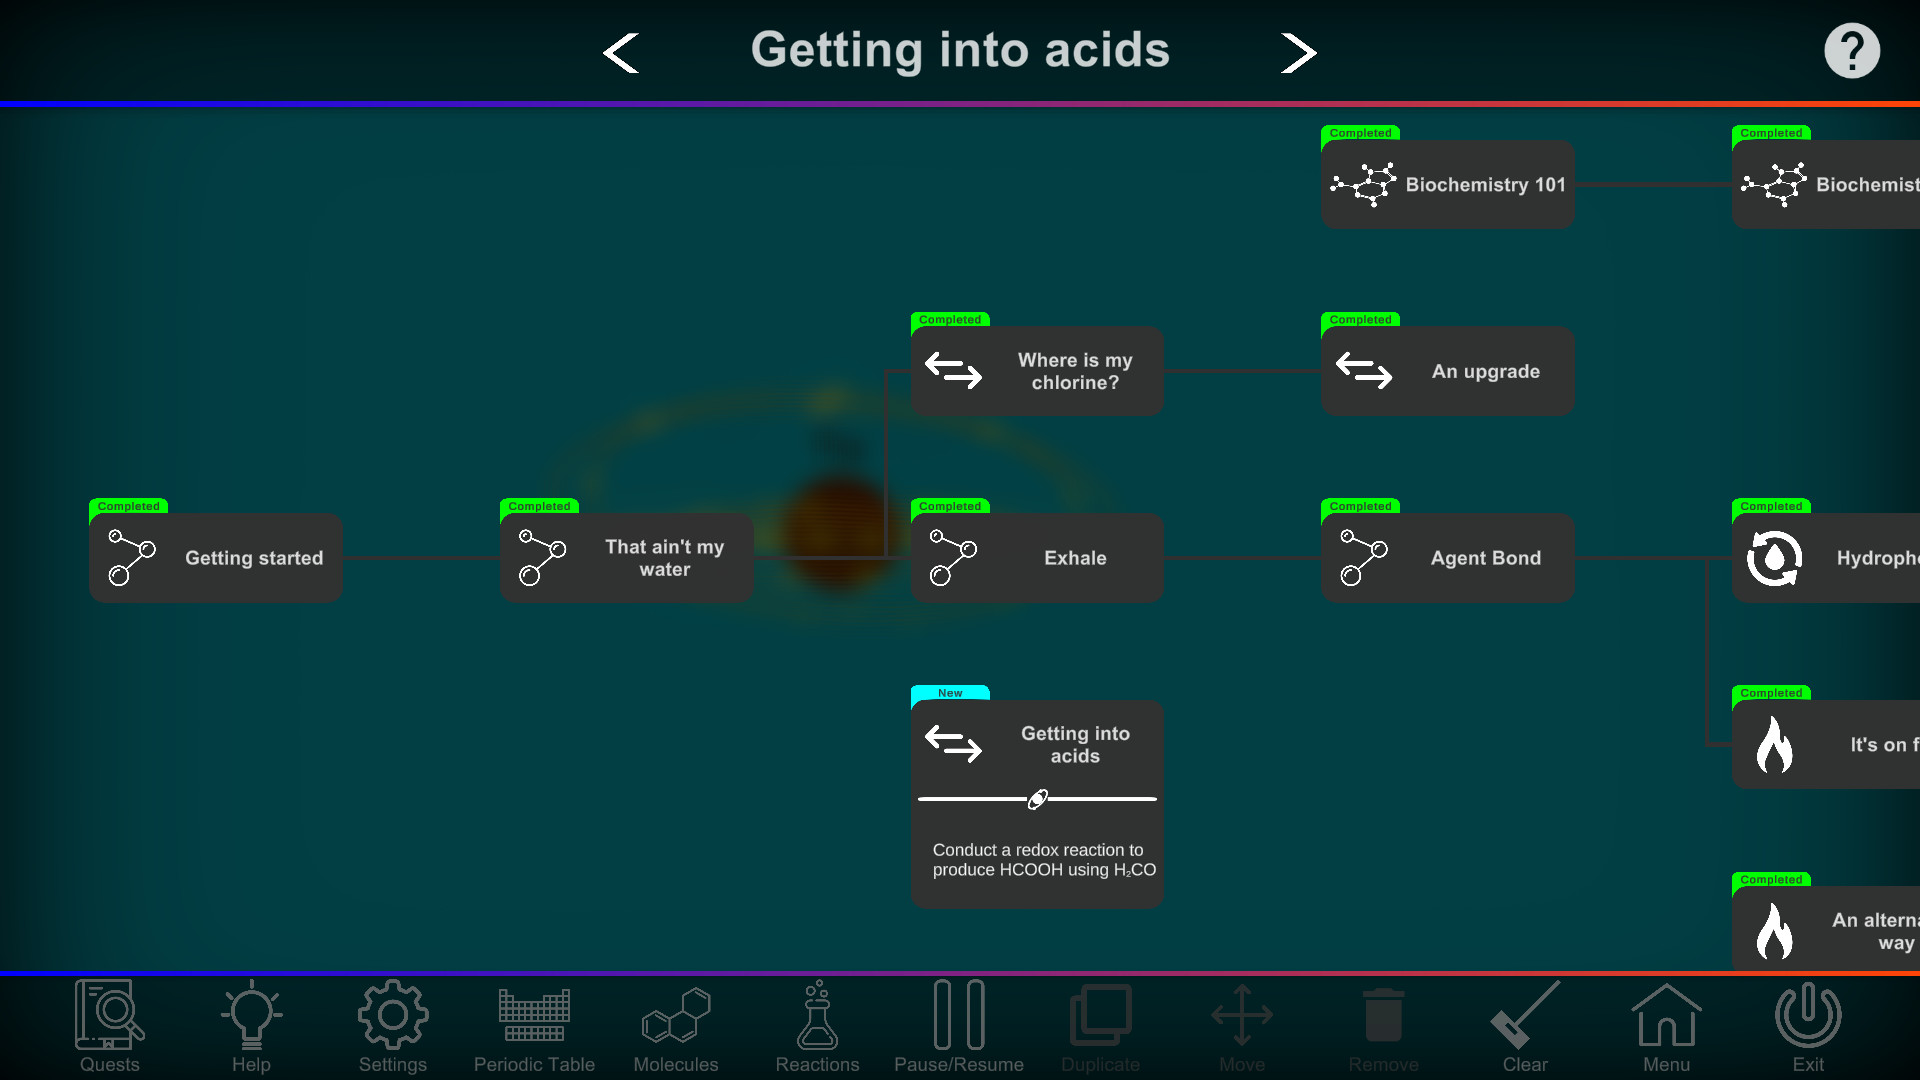Navigate to next lesson chapter
This screenshot has width=1920, height=1080.
1300,50
